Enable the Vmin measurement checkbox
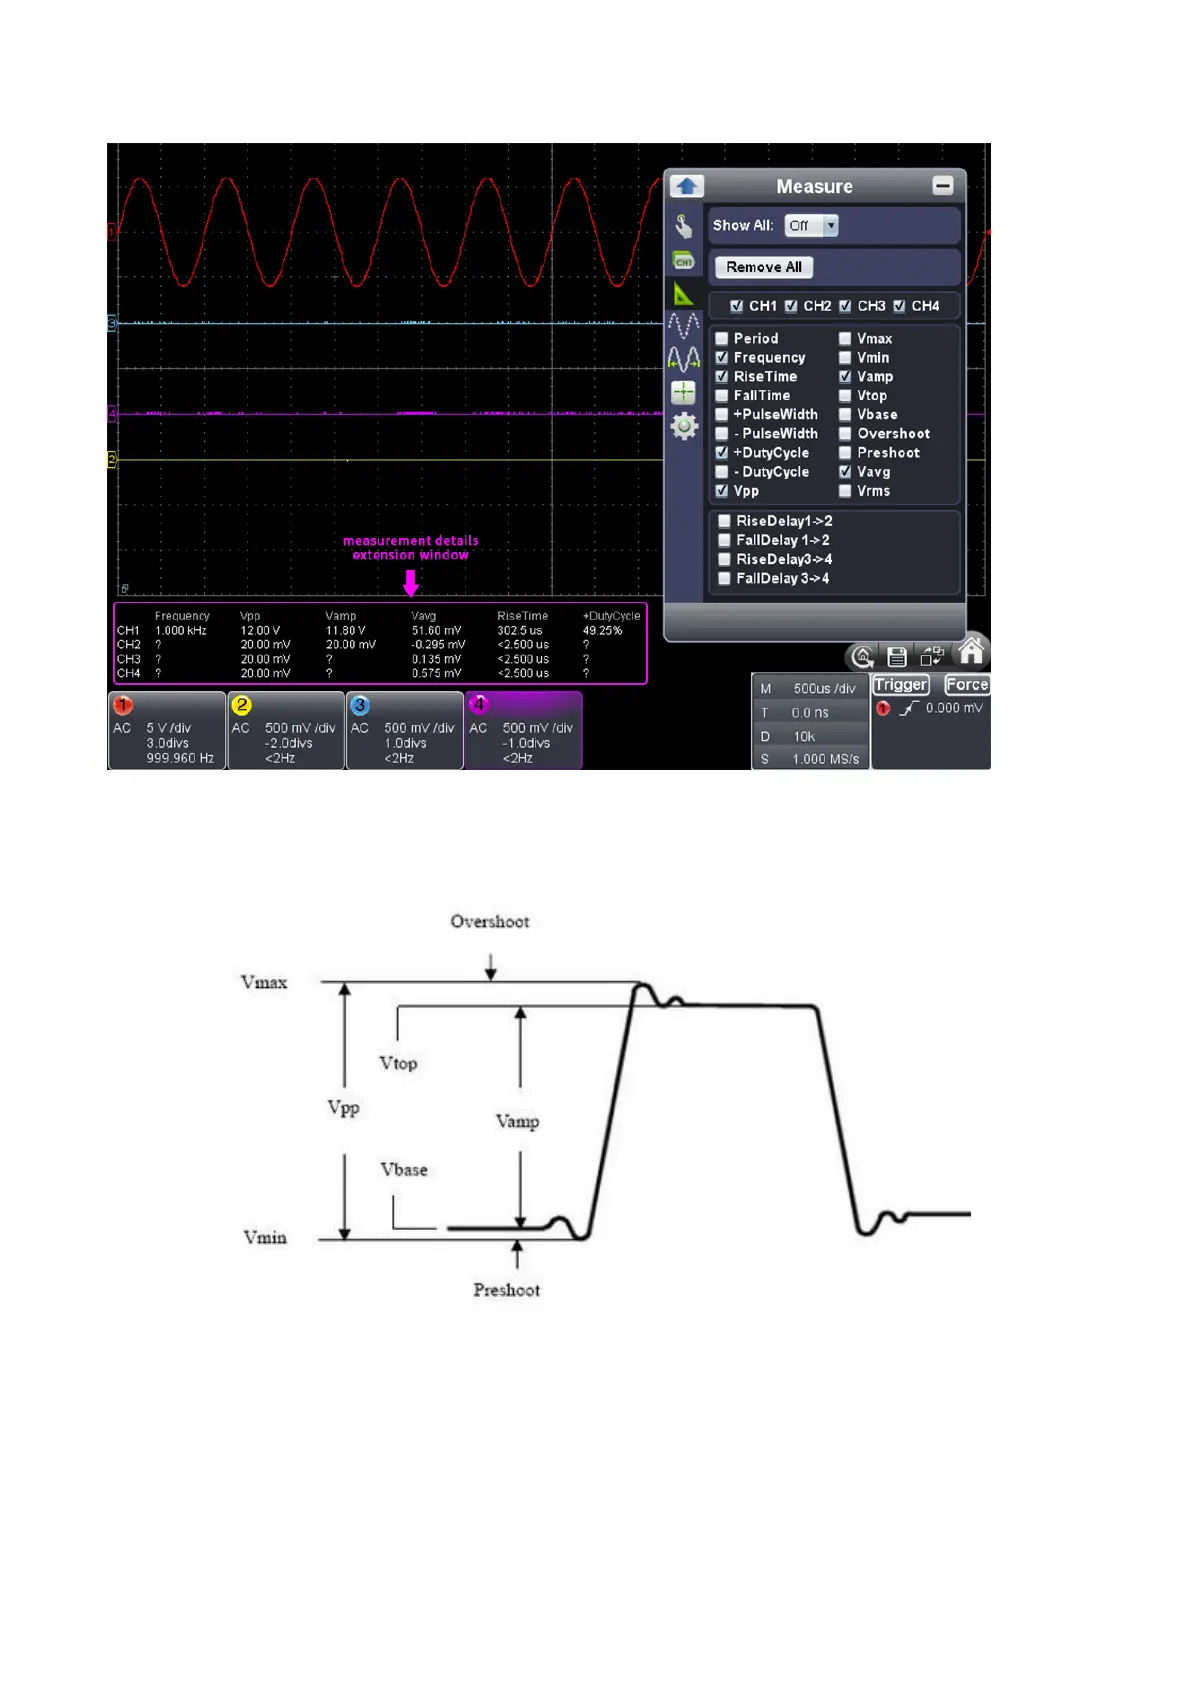This screenshot has height=1684, width=1191. (845, 358)
